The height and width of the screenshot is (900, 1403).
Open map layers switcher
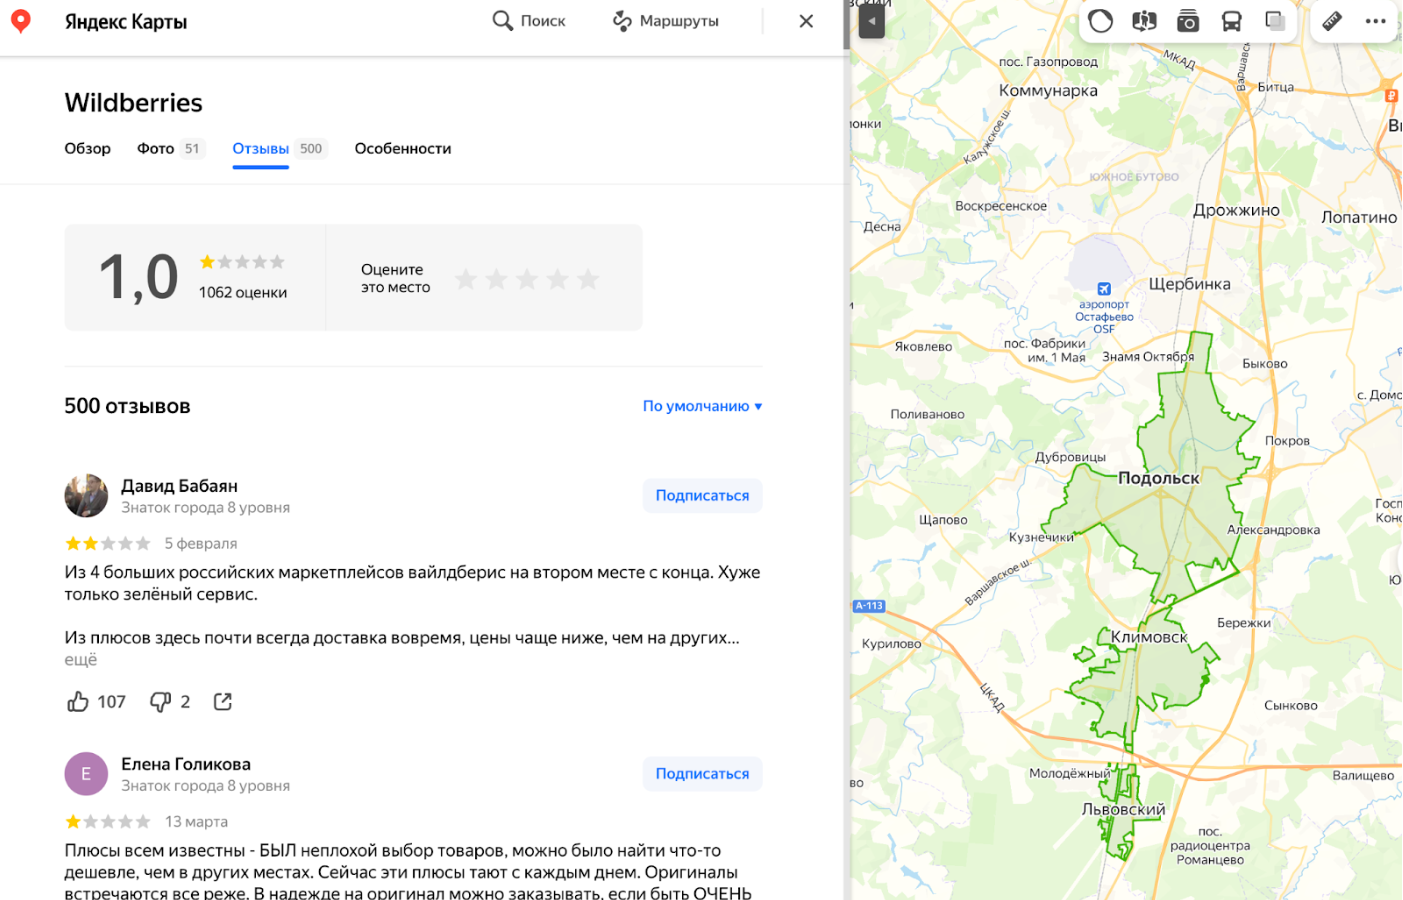pos(1275,21)
